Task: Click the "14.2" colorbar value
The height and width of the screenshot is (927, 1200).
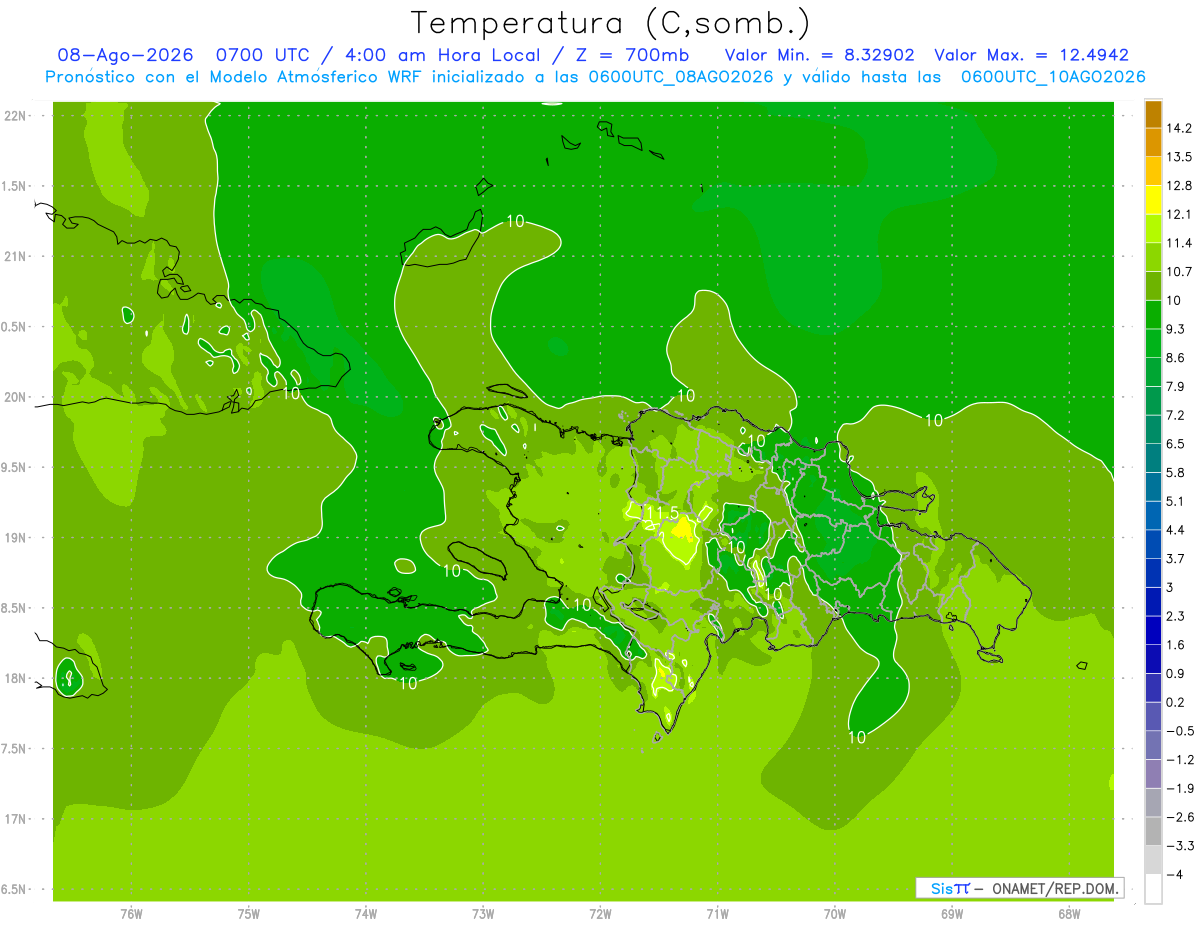Action: coord(1181,128)
